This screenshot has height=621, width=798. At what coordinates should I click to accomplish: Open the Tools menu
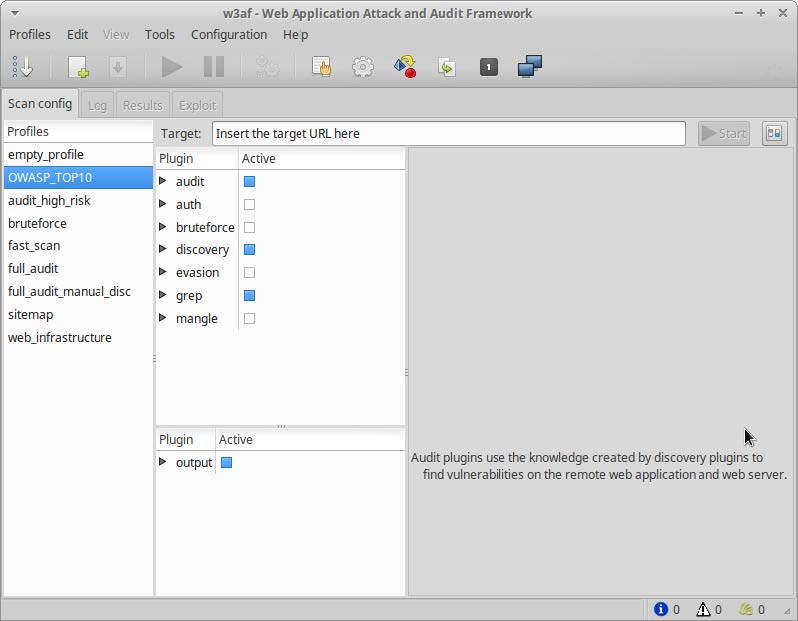coord(159,35)
